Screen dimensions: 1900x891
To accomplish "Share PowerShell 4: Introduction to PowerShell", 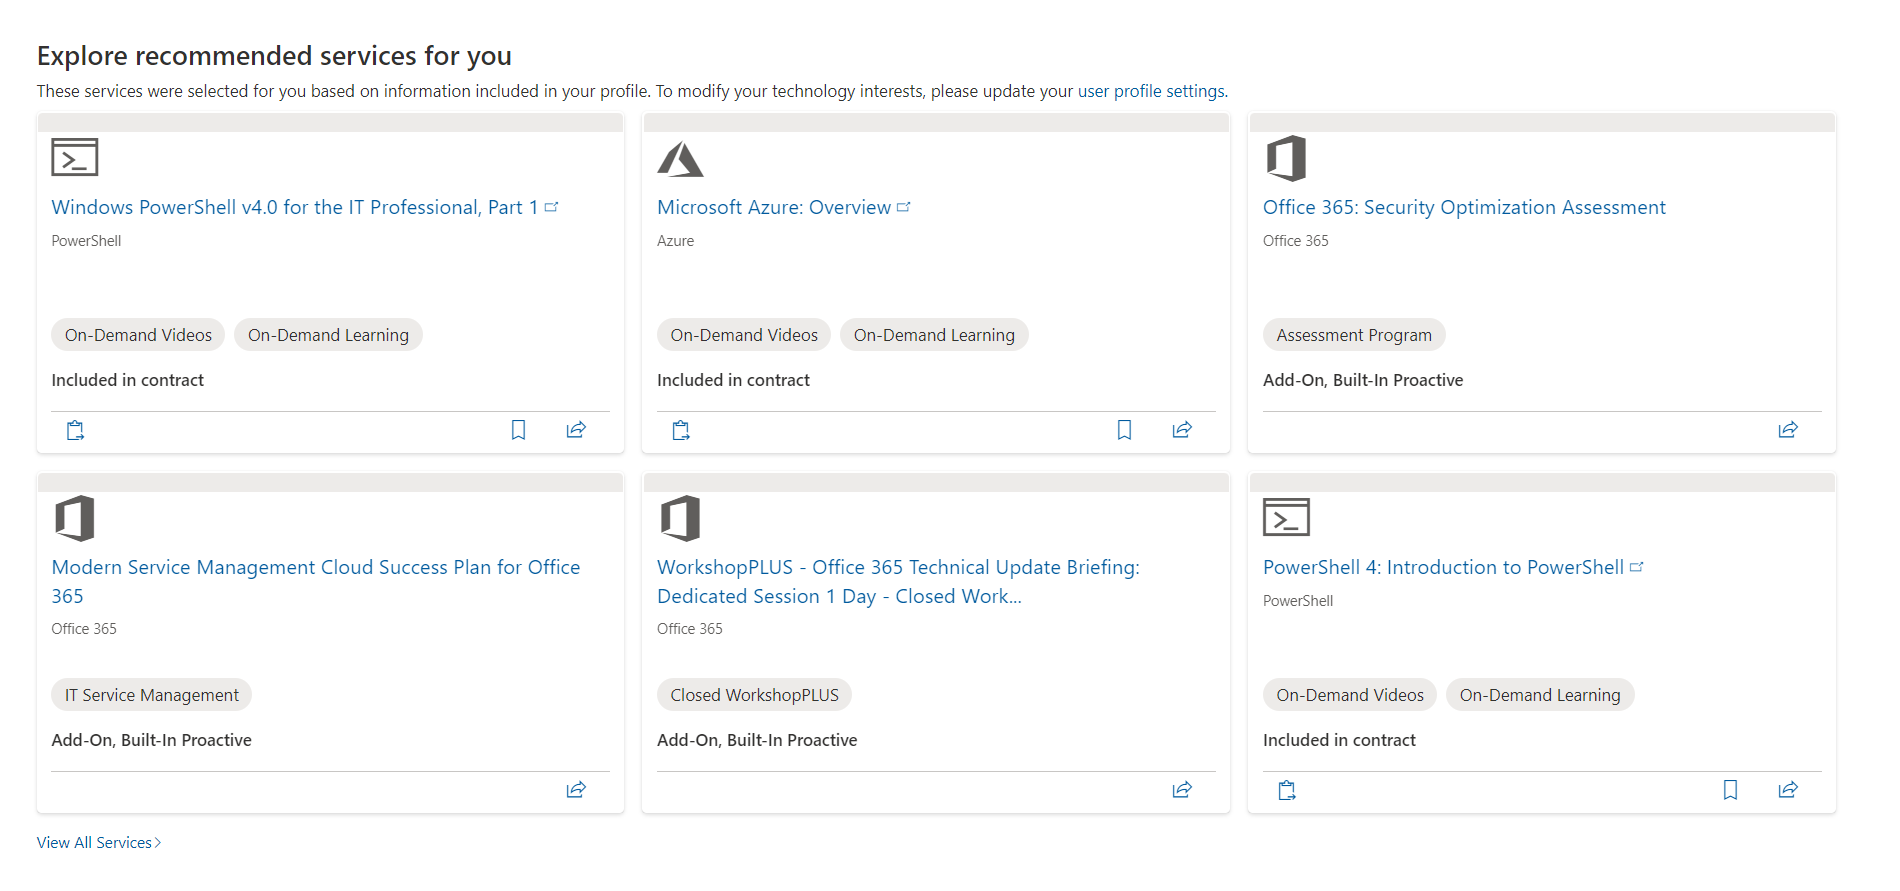I will 1788,790.
